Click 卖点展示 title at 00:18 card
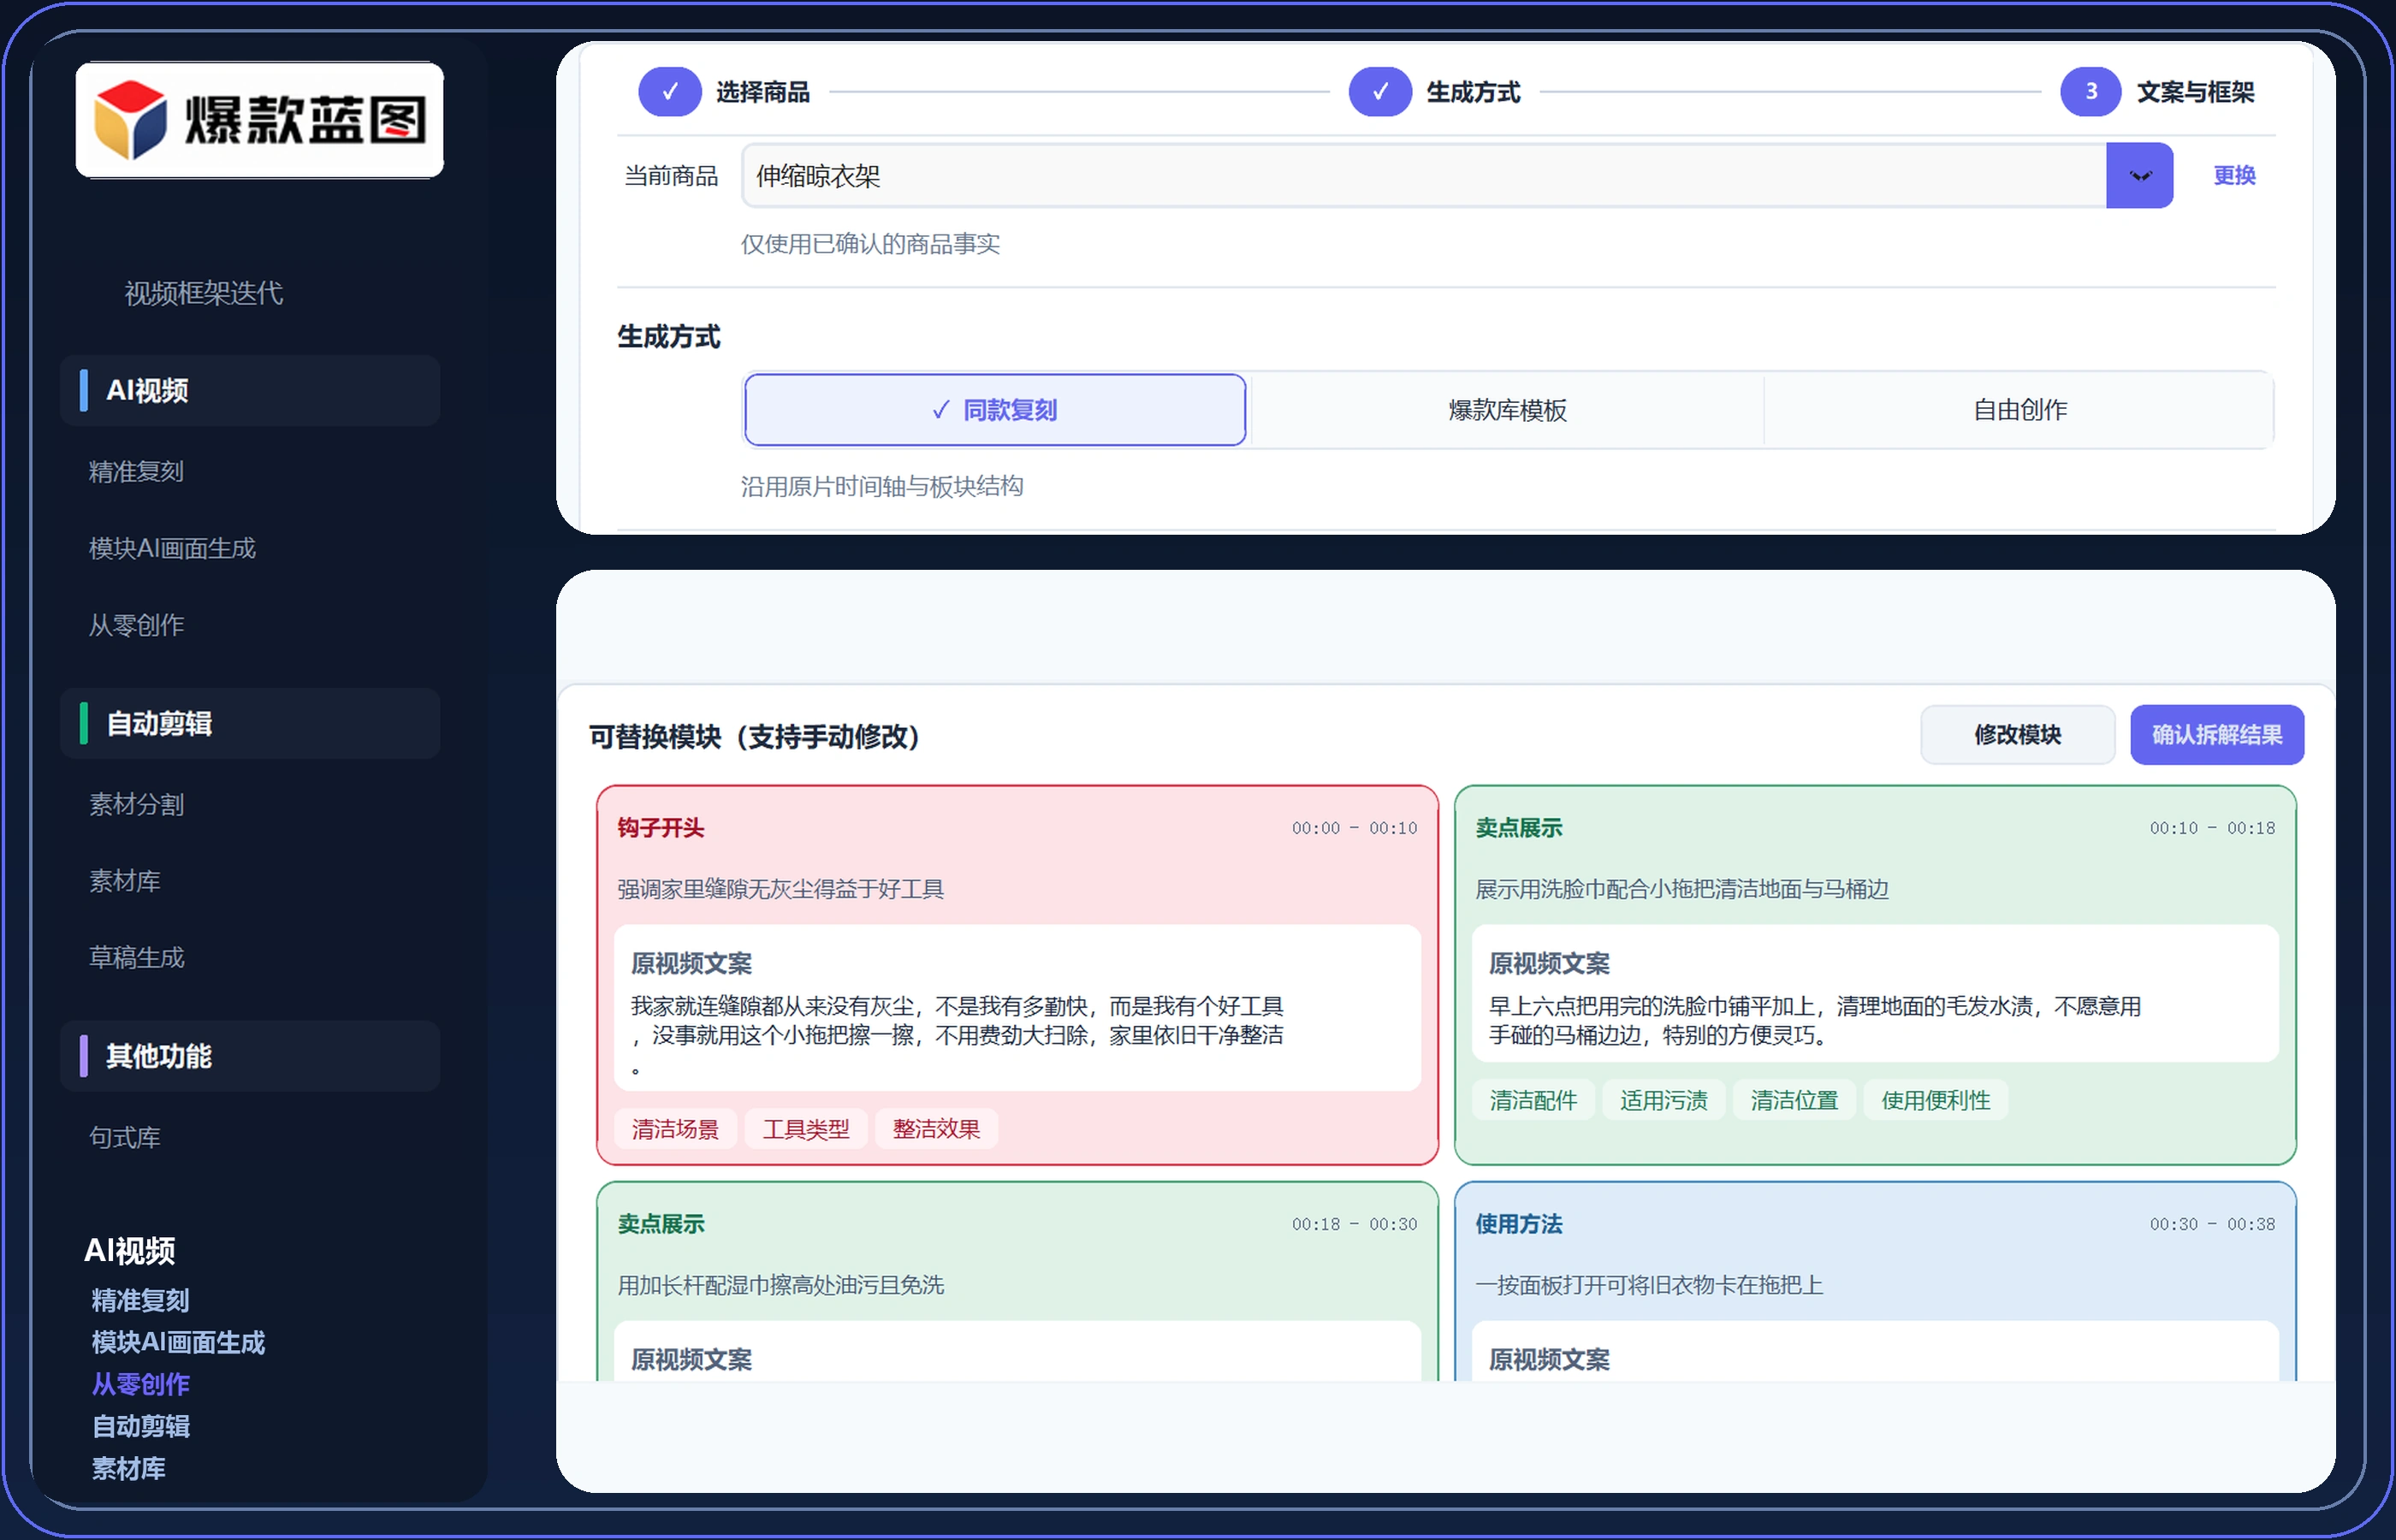This screenshot has height=1540, width=2396. (x=660, y=1224)
